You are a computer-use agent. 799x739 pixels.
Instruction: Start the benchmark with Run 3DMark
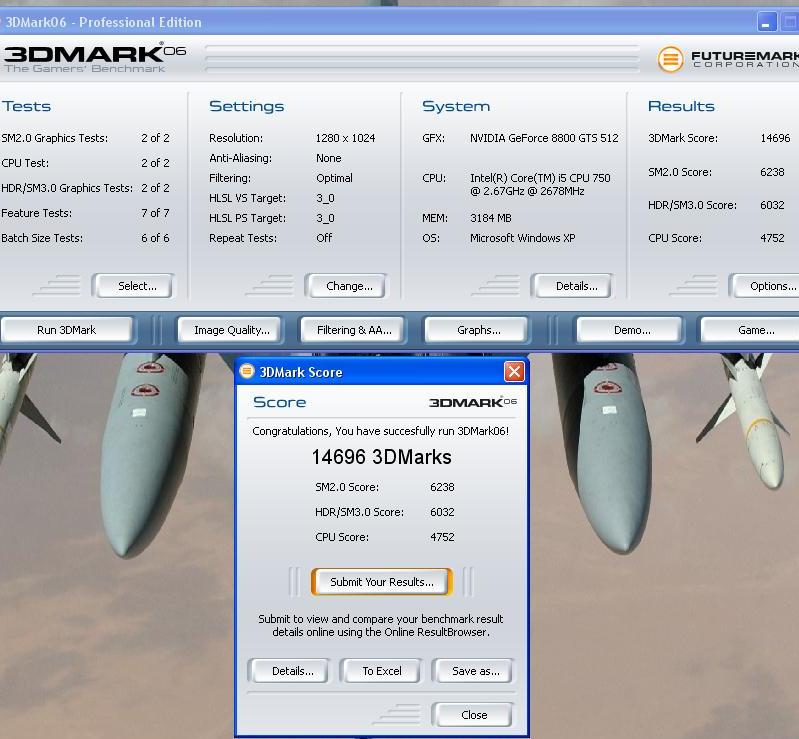67,330
